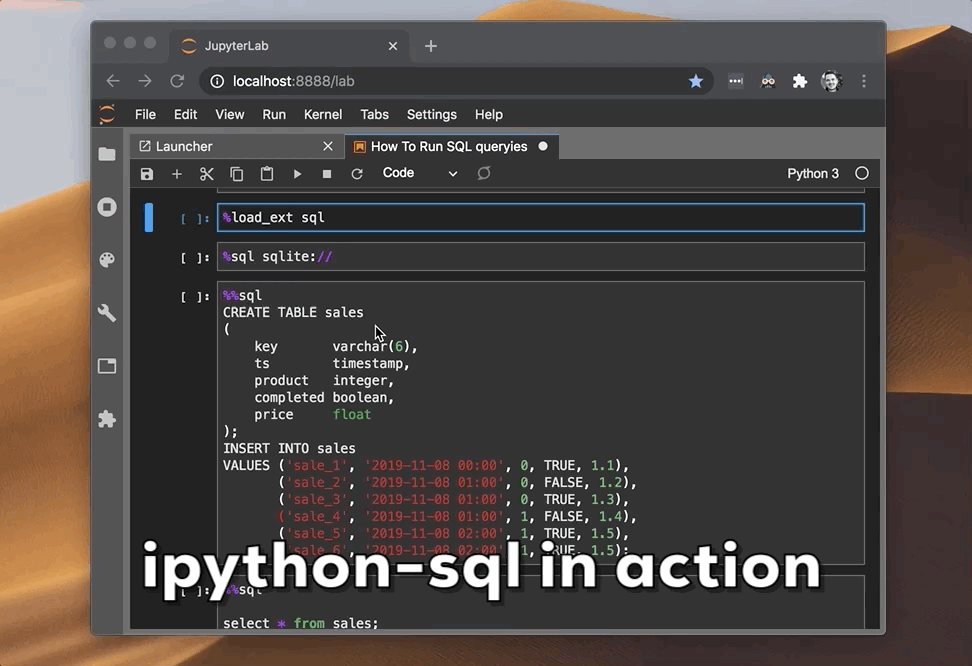Image resolution: width=972 pixels, height=666 pixels.
Task: Click the password manager extension icon
Action: click(736, 81)
